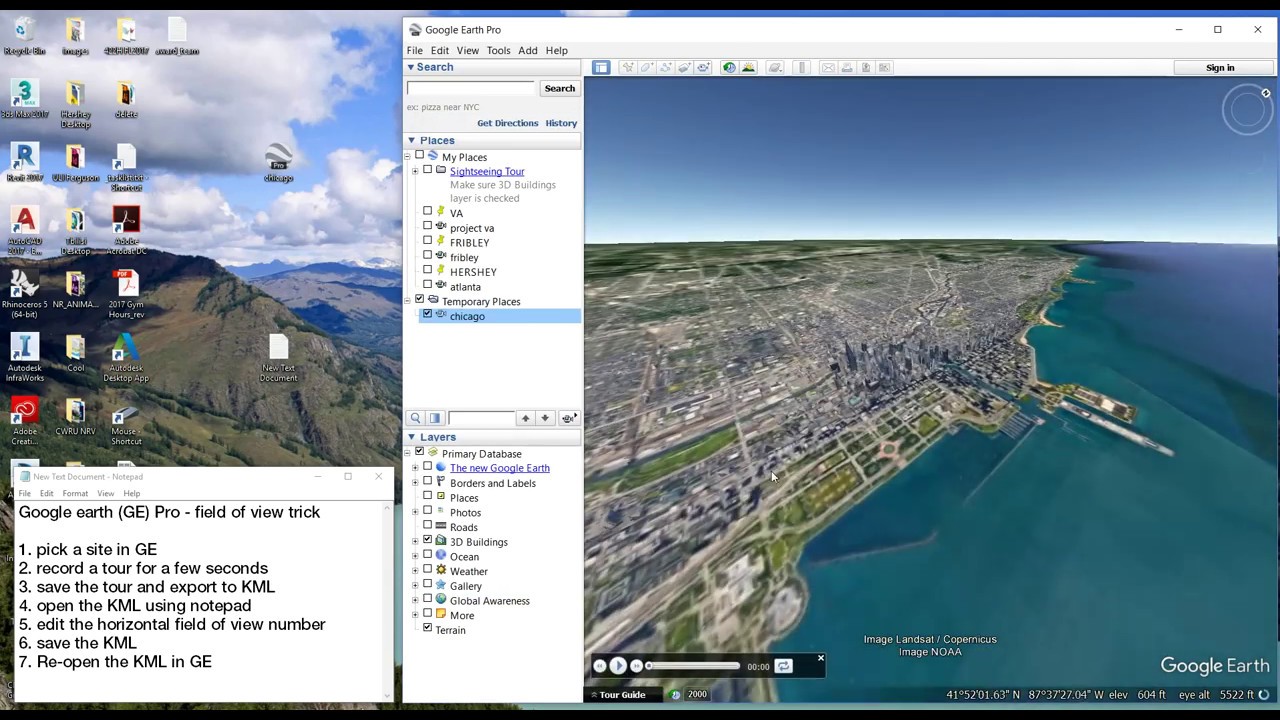Expand the Ocean layer node
The width and height of the screenshot is (1280, 720).
click(415, 556)
